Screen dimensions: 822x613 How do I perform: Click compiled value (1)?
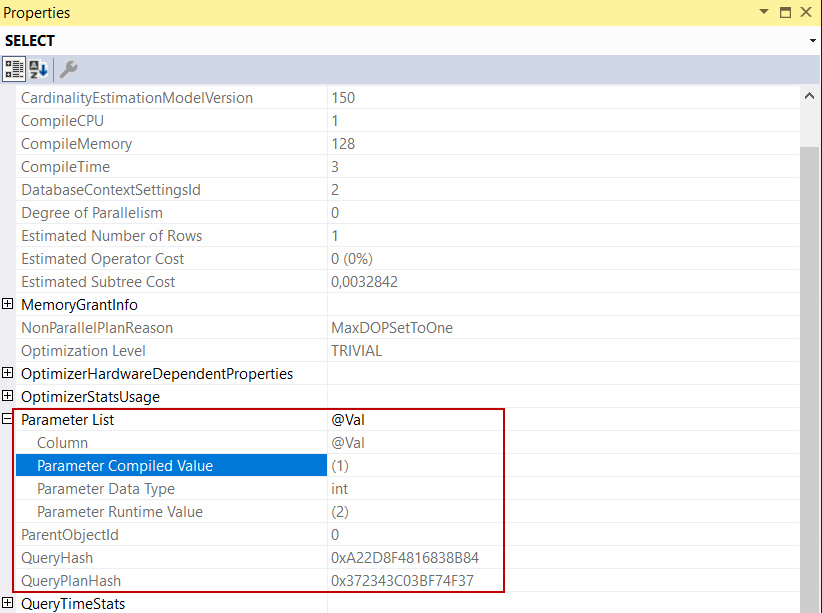[340, 466]
